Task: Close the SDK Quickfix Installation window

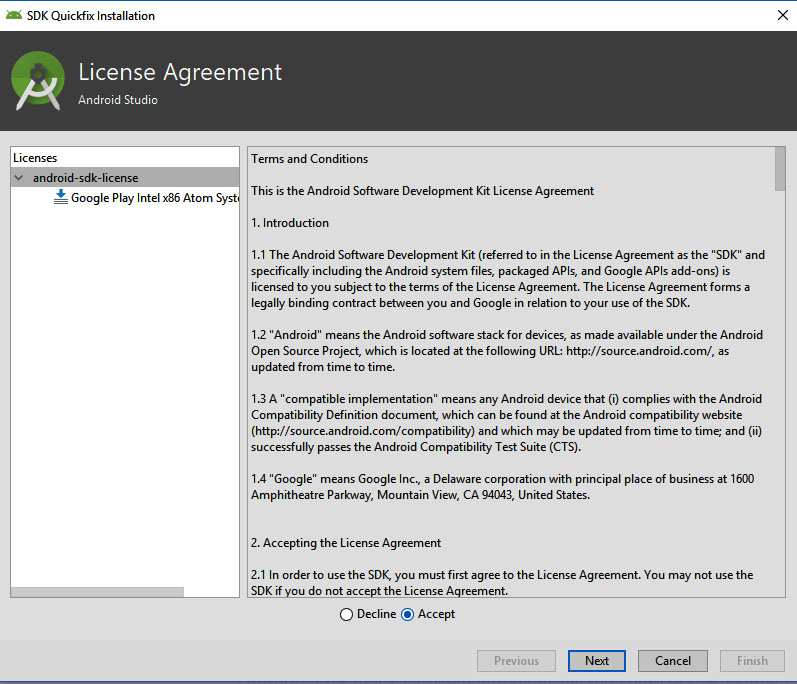Action: (780, 16)
